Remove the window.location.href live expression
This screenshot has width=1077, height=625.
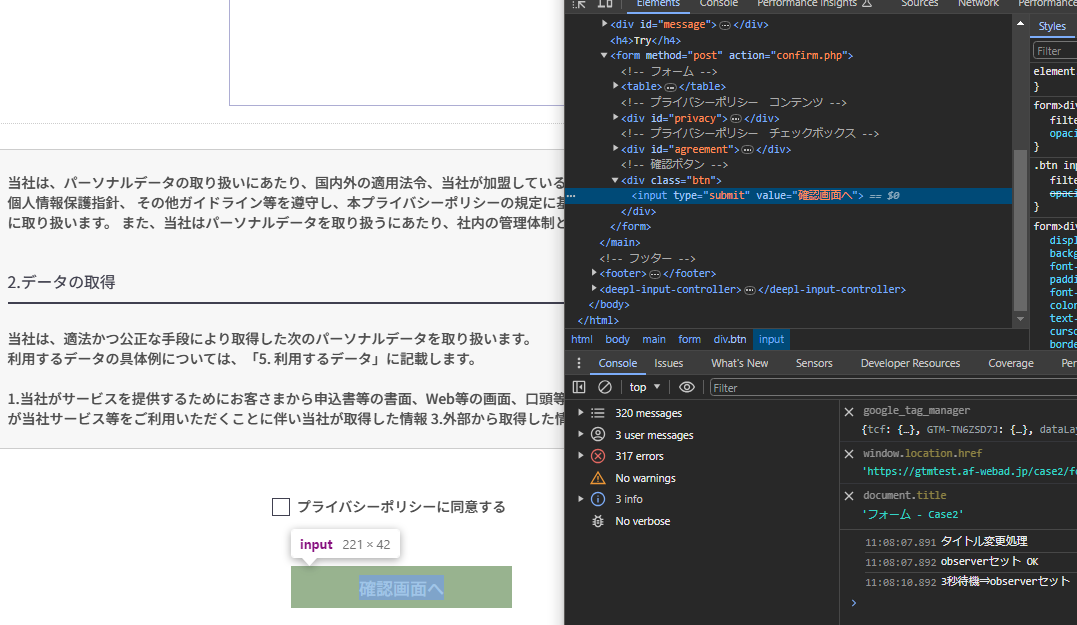[849, 454]
